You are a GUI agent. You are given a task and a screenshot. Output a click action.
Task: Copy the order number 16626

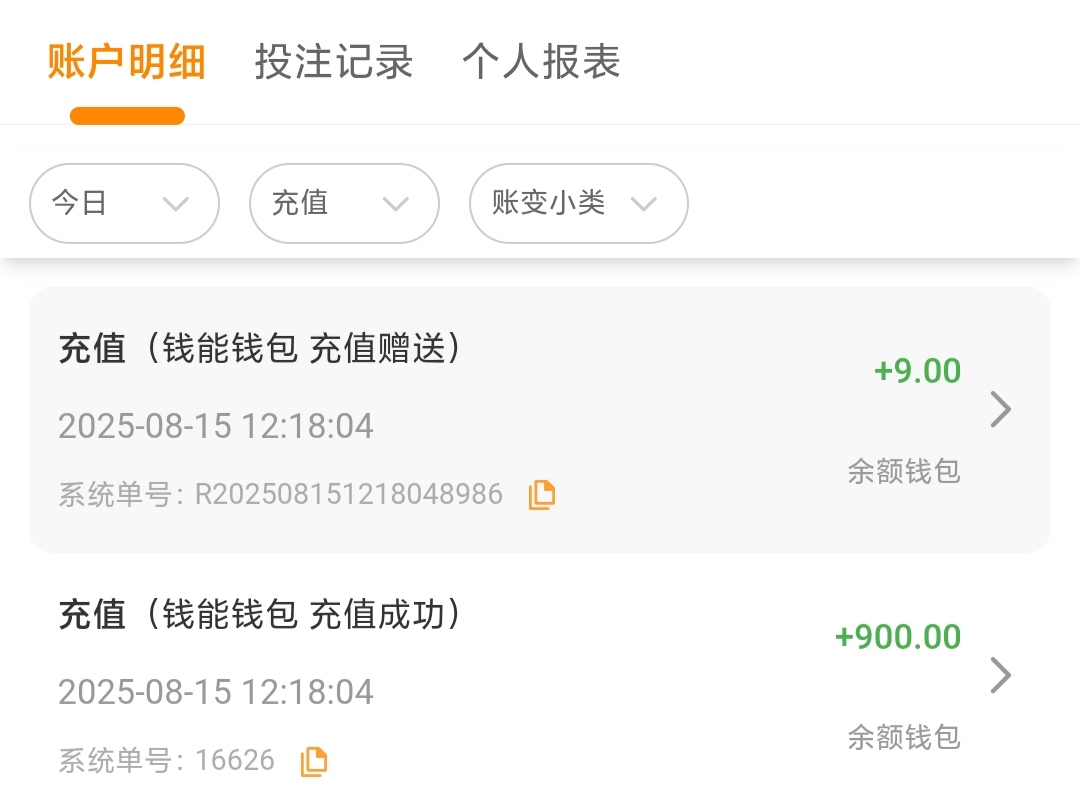314,761
